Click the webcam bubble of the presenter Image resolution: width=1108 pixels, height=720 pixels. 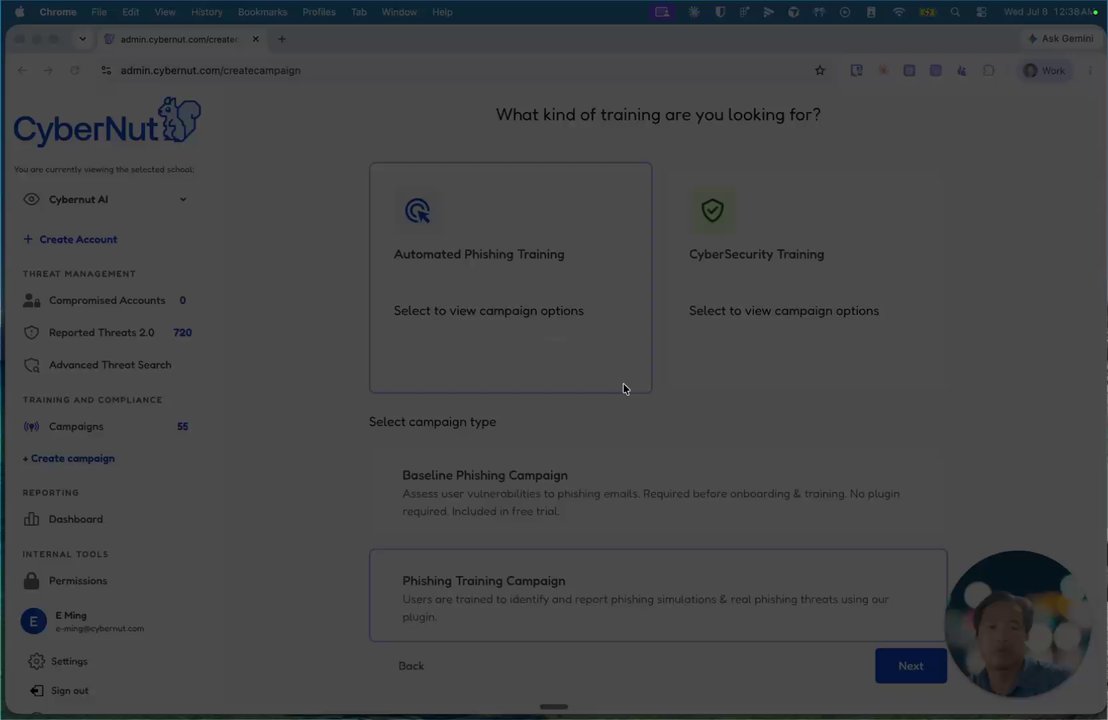click(x=1018, y=623)
